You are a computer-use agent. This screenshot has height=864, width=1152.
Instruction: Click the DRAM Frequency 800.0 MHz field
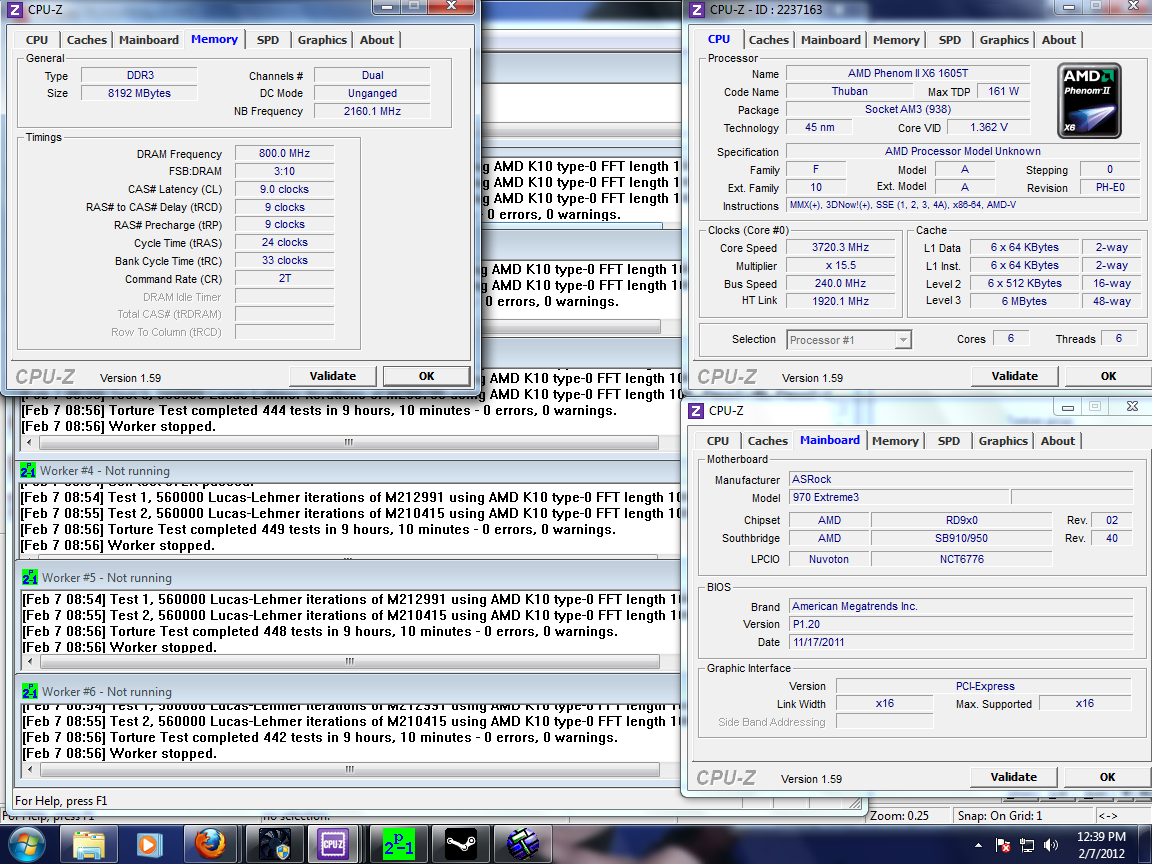(284, 154)
